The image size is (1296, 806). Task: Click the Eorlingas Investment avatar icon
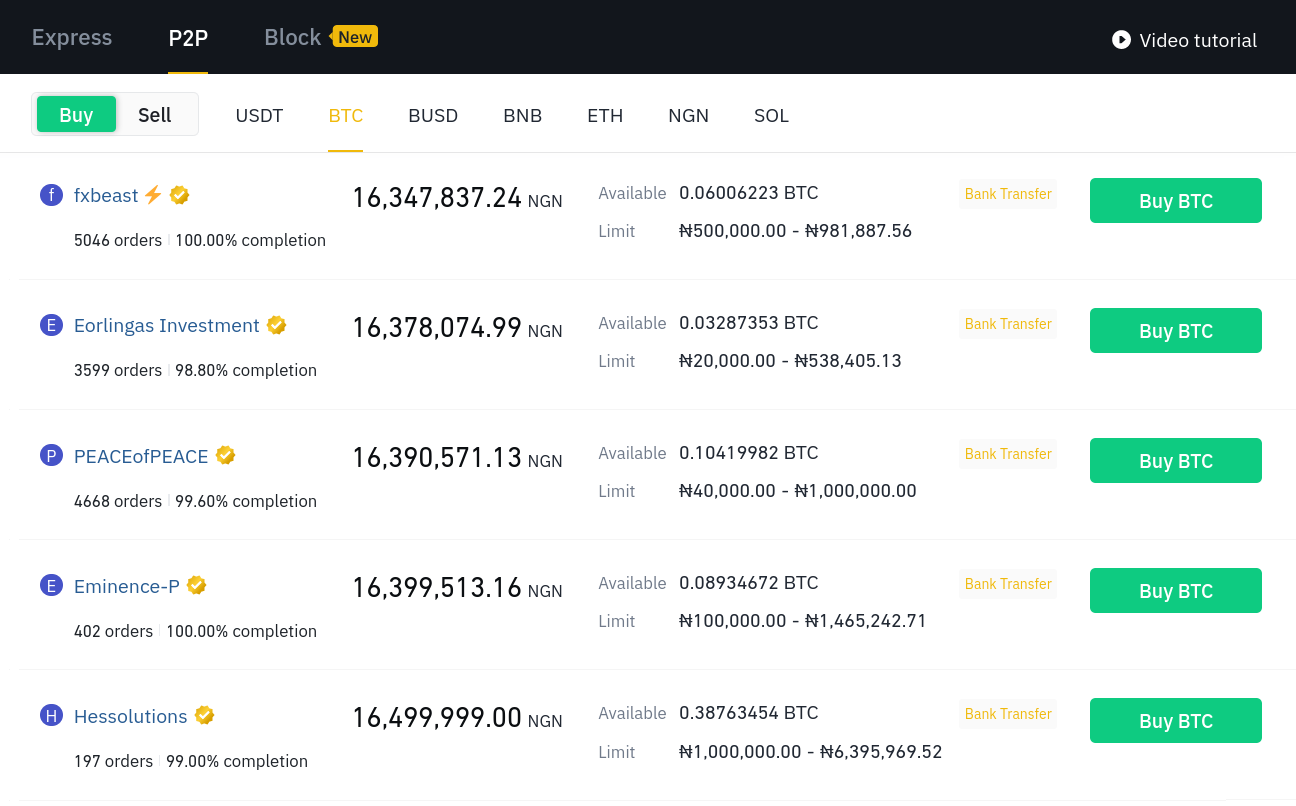tap(51, 325)
